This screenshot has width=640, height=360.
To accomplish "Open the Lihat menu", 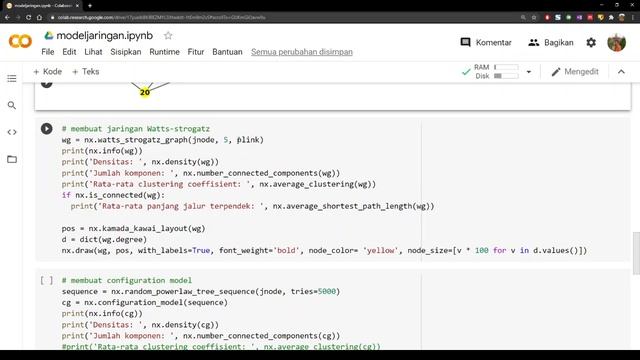I will click(x=93, y=52).
